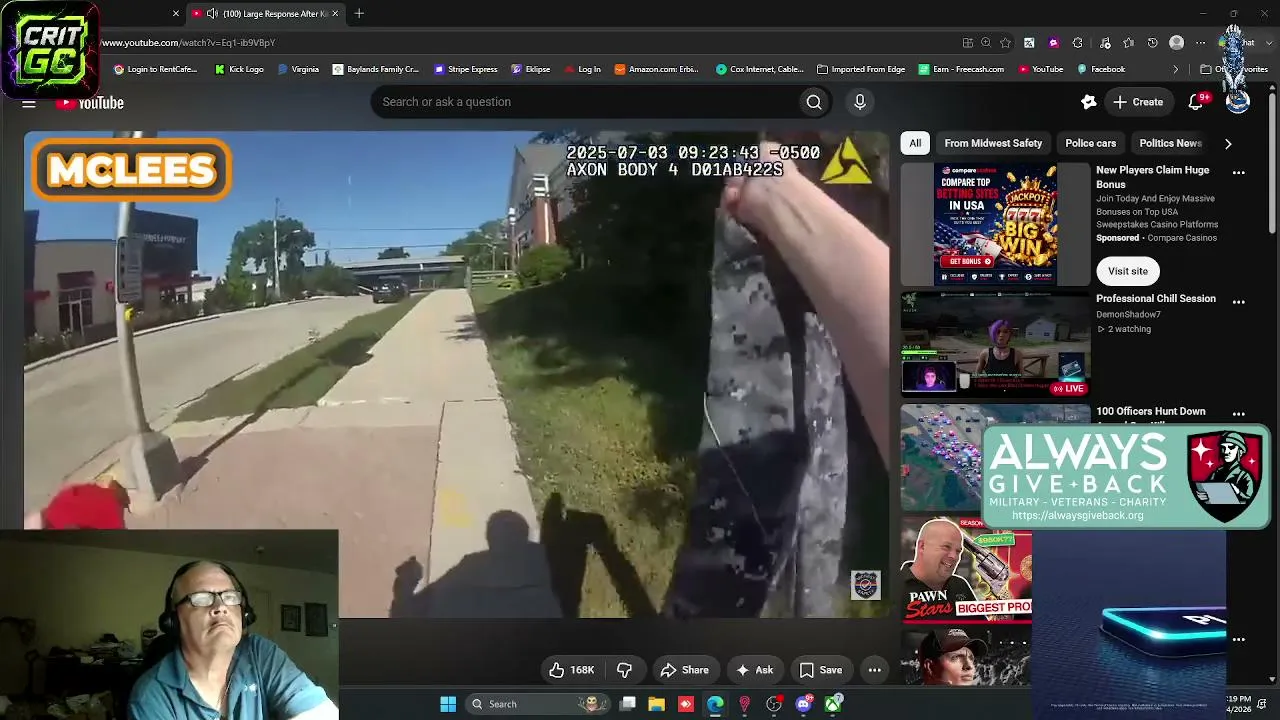Open the Earn - Freecash.com bookmark
The width and height of the screenshot is (1280, 720).
(x=961, y=70)
